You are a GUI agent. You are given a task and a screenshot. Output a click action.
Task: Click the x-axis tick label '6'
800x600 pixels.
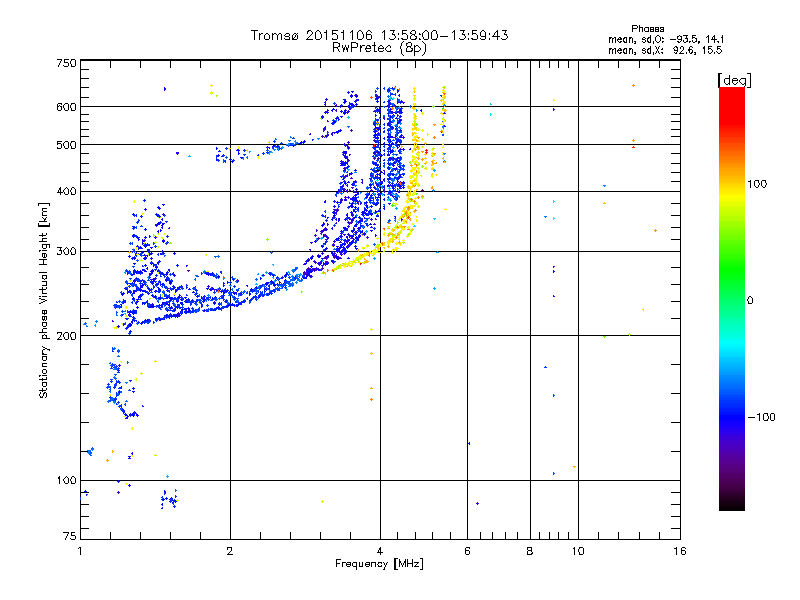coord(467,551)
